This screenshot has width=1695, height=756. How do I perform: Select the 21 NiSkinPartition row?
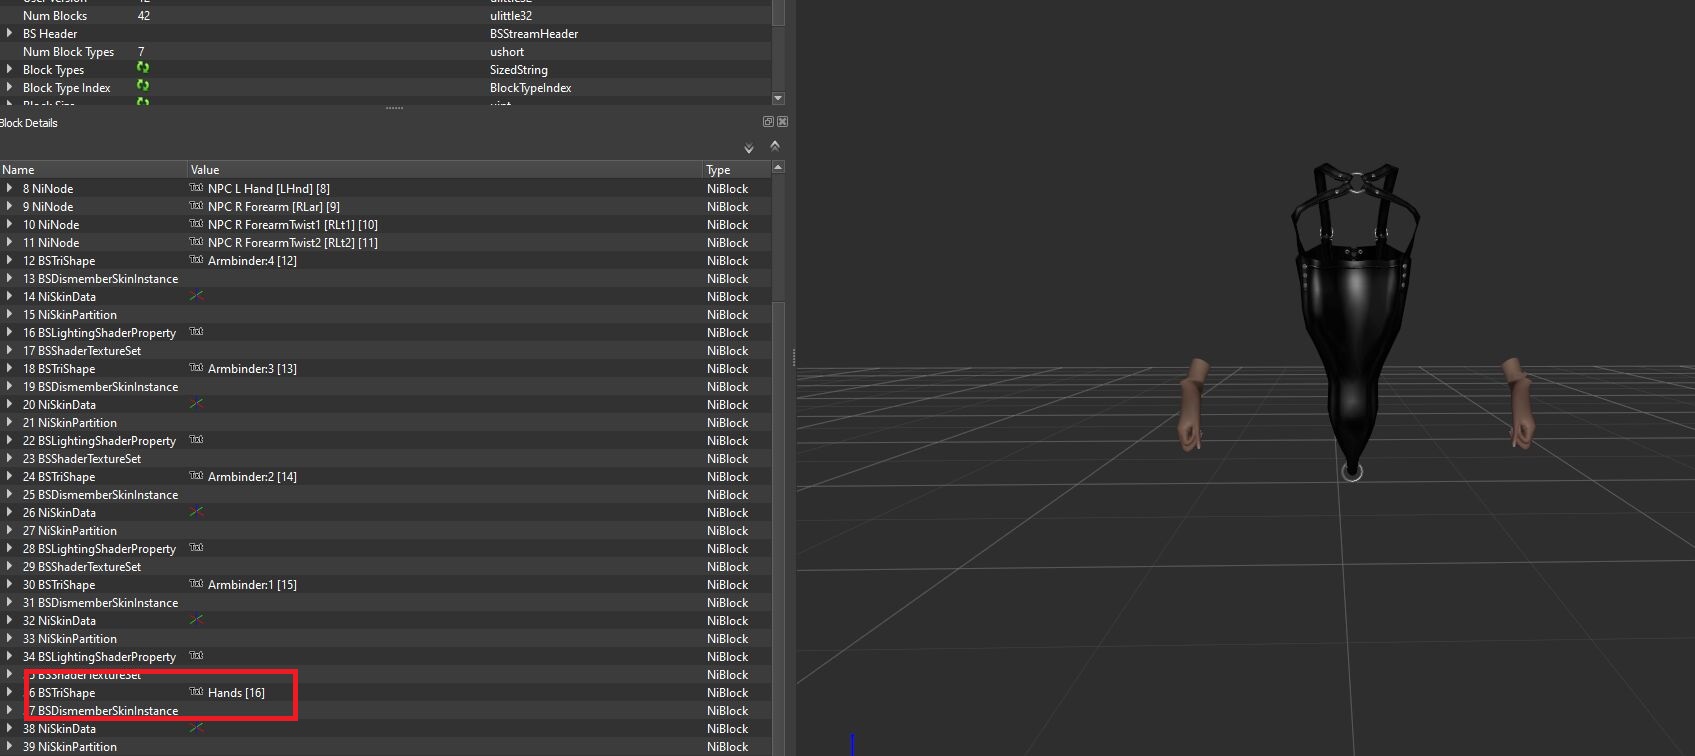pos(385,422)
